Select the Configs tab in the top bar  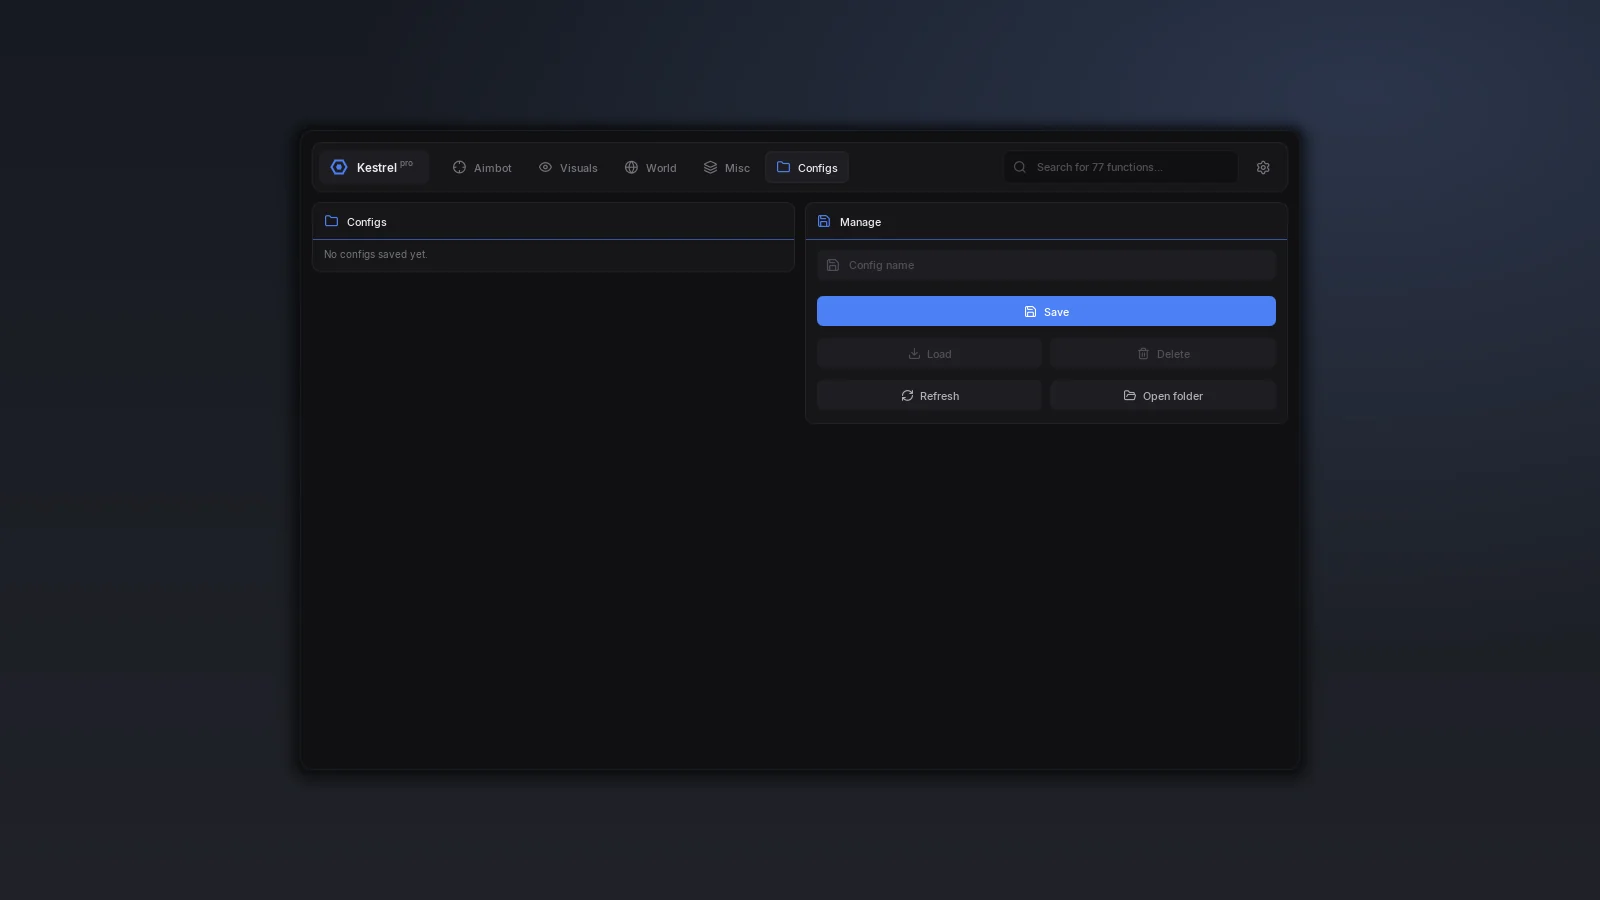[x=807, y=167]
